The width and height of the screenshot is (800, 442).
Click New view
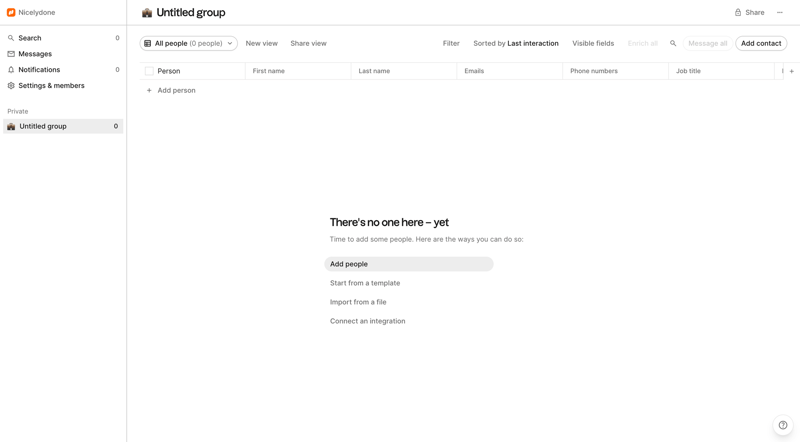click(262, 43)
